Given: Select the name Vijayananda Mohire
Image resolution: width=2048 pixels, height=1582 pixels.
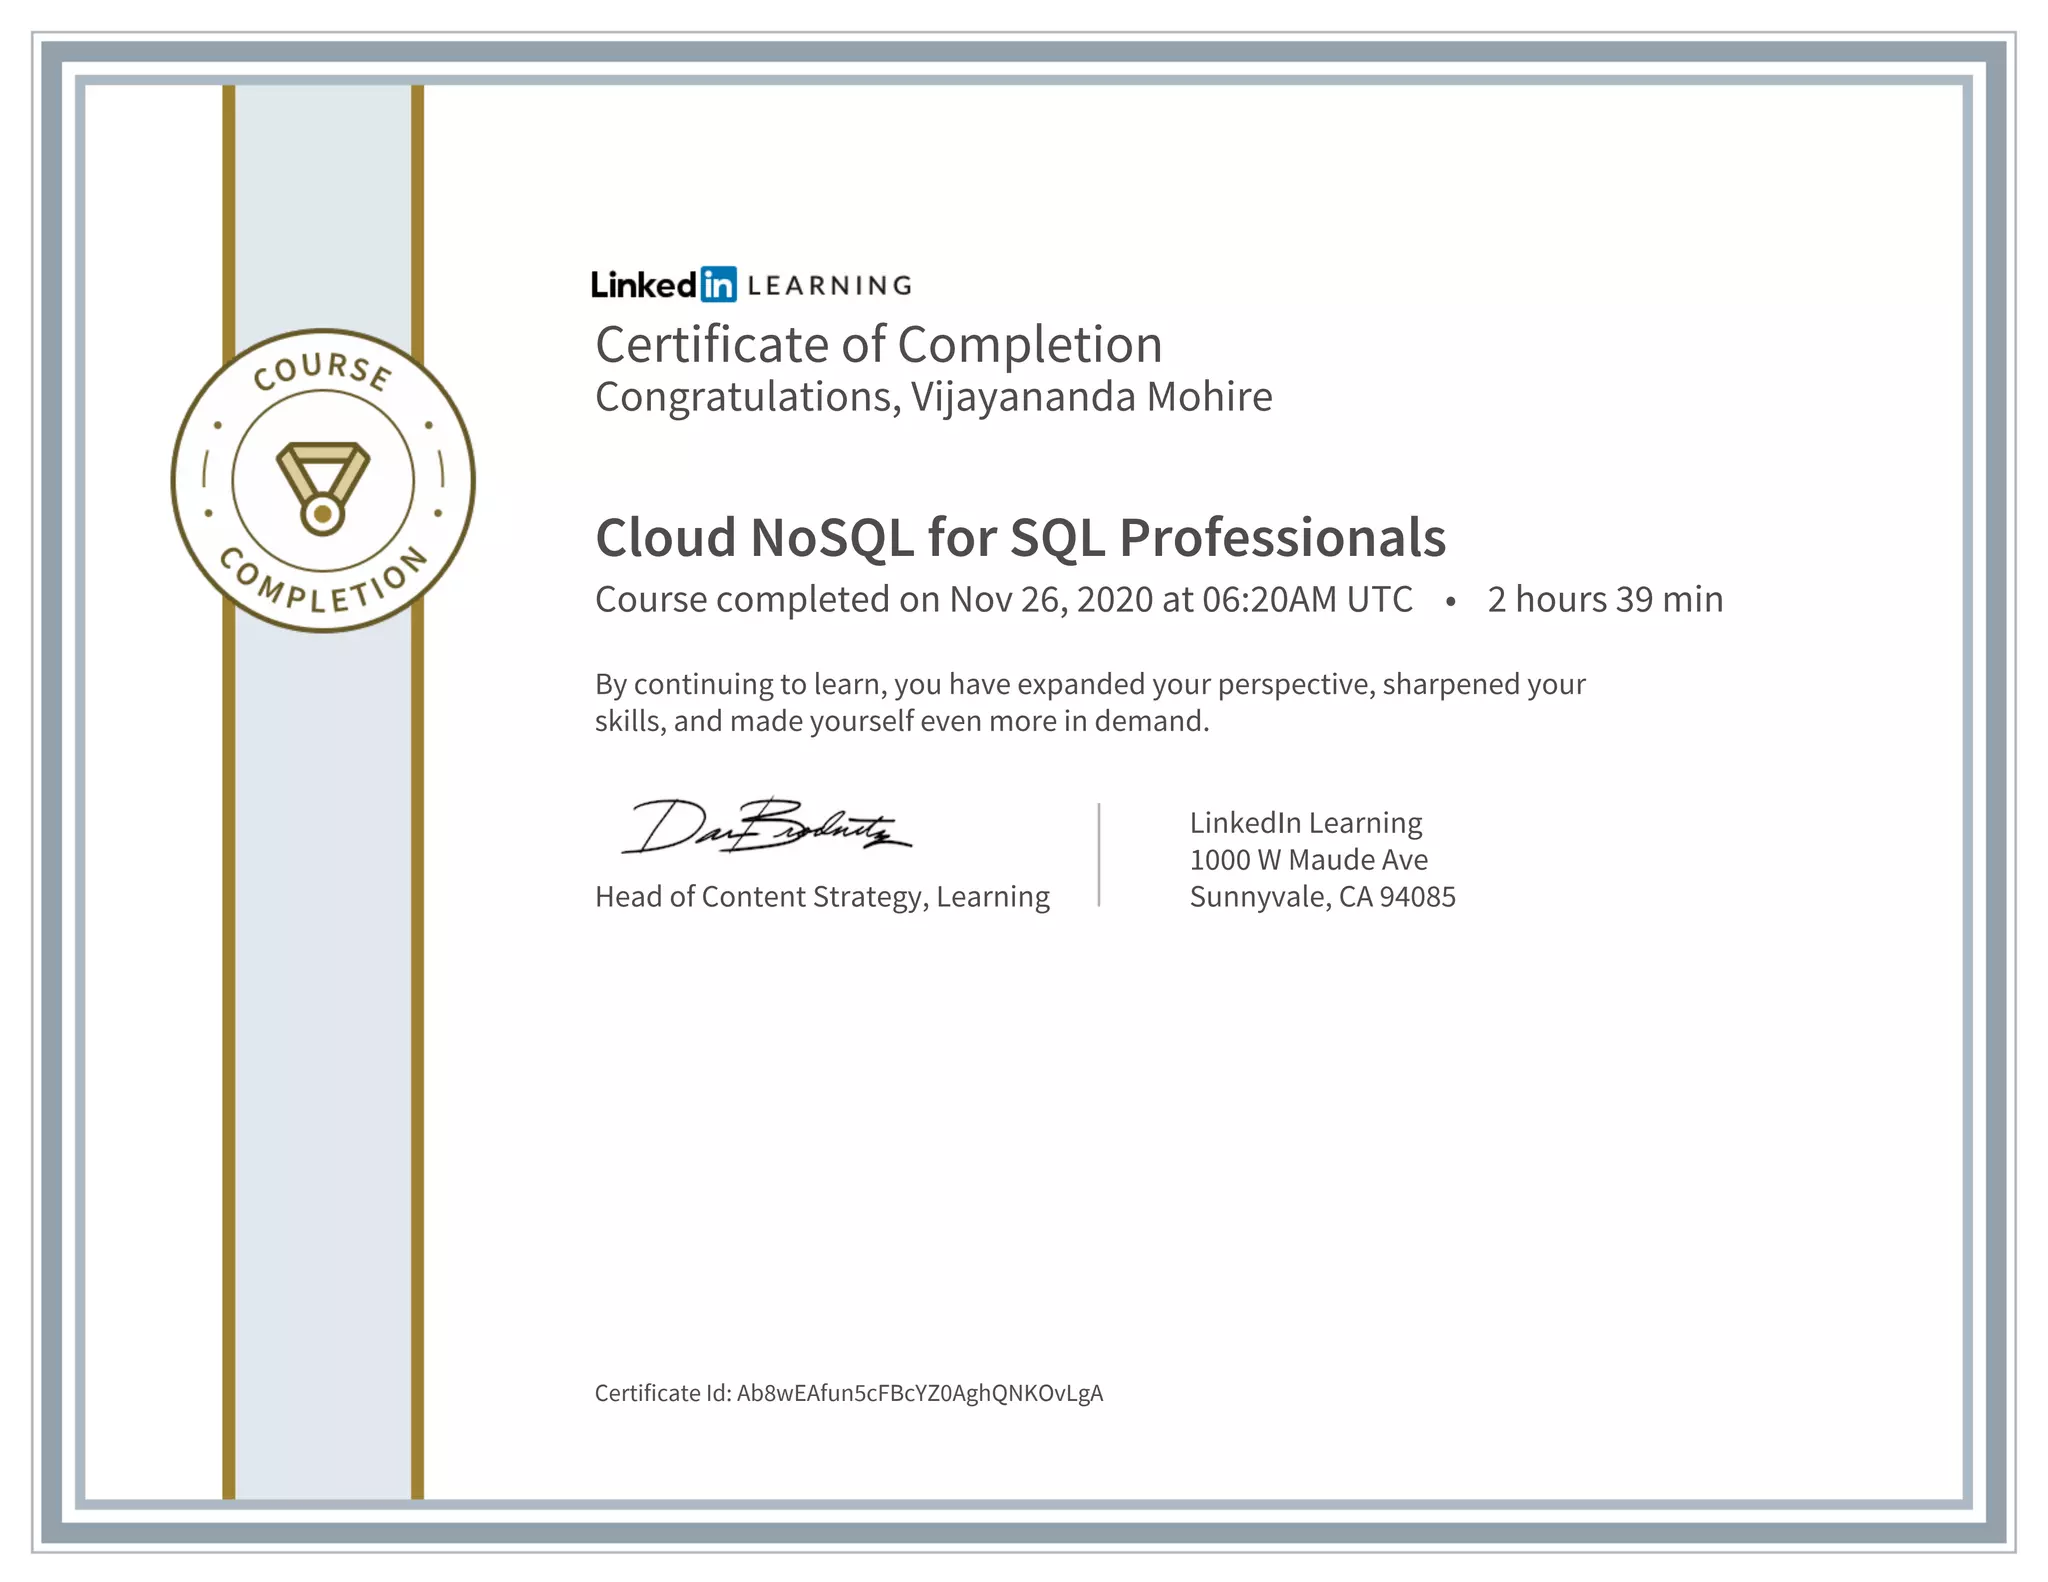Looking at the screenshot, I should (1091, 397).
